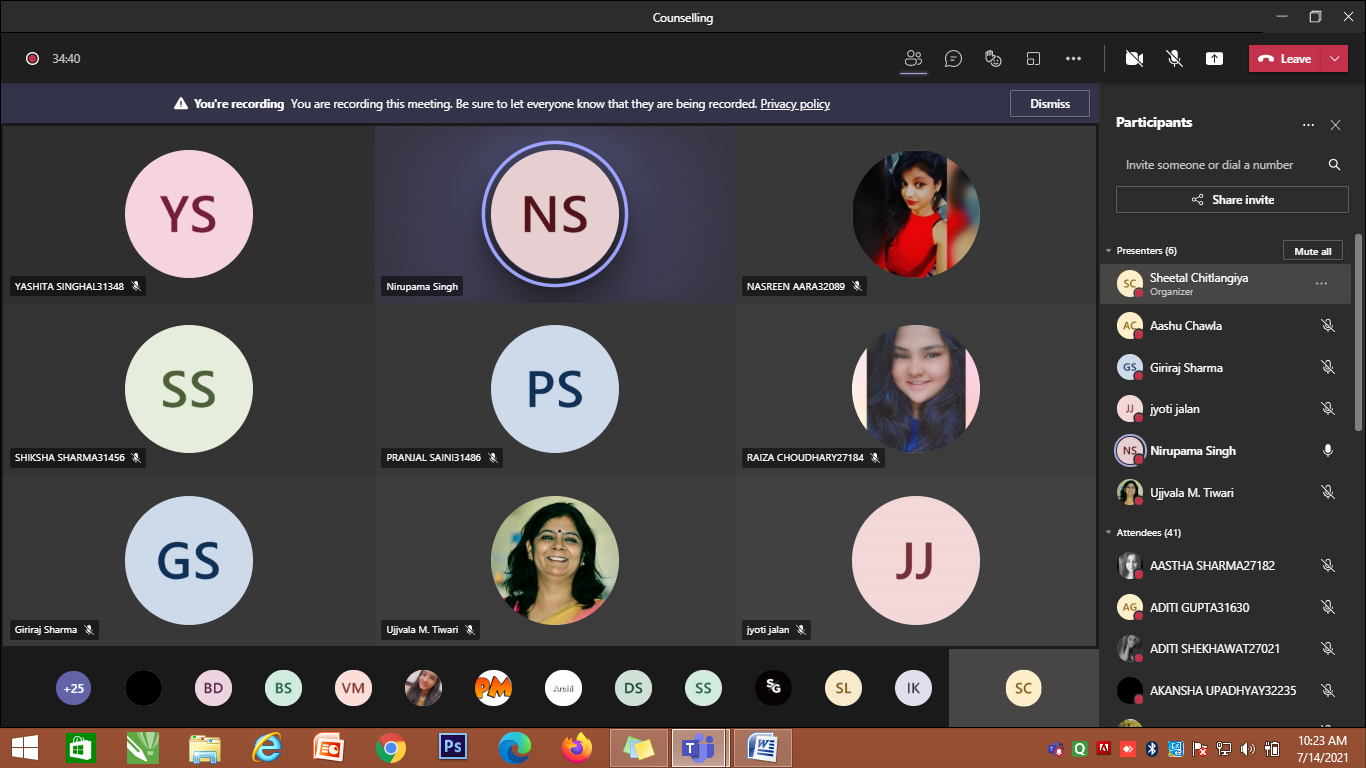The height and width of the screenshot is (768, 1366).
Task: Open More actions ellipsis in meeting toolbar
Action: click(x=1073, y=59)
